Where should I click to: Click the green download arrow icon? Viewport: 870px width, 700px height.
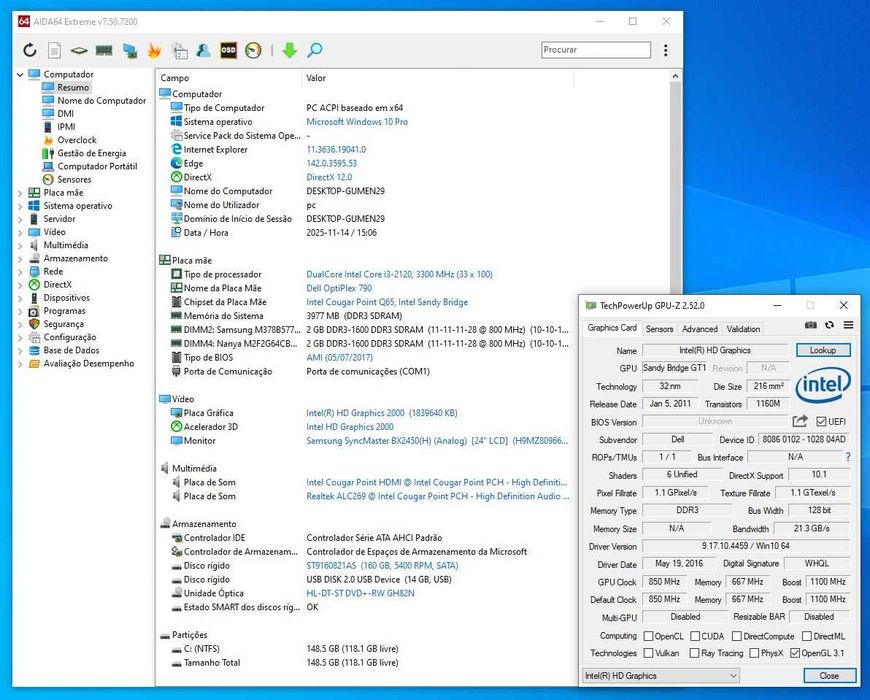[290, 50]
